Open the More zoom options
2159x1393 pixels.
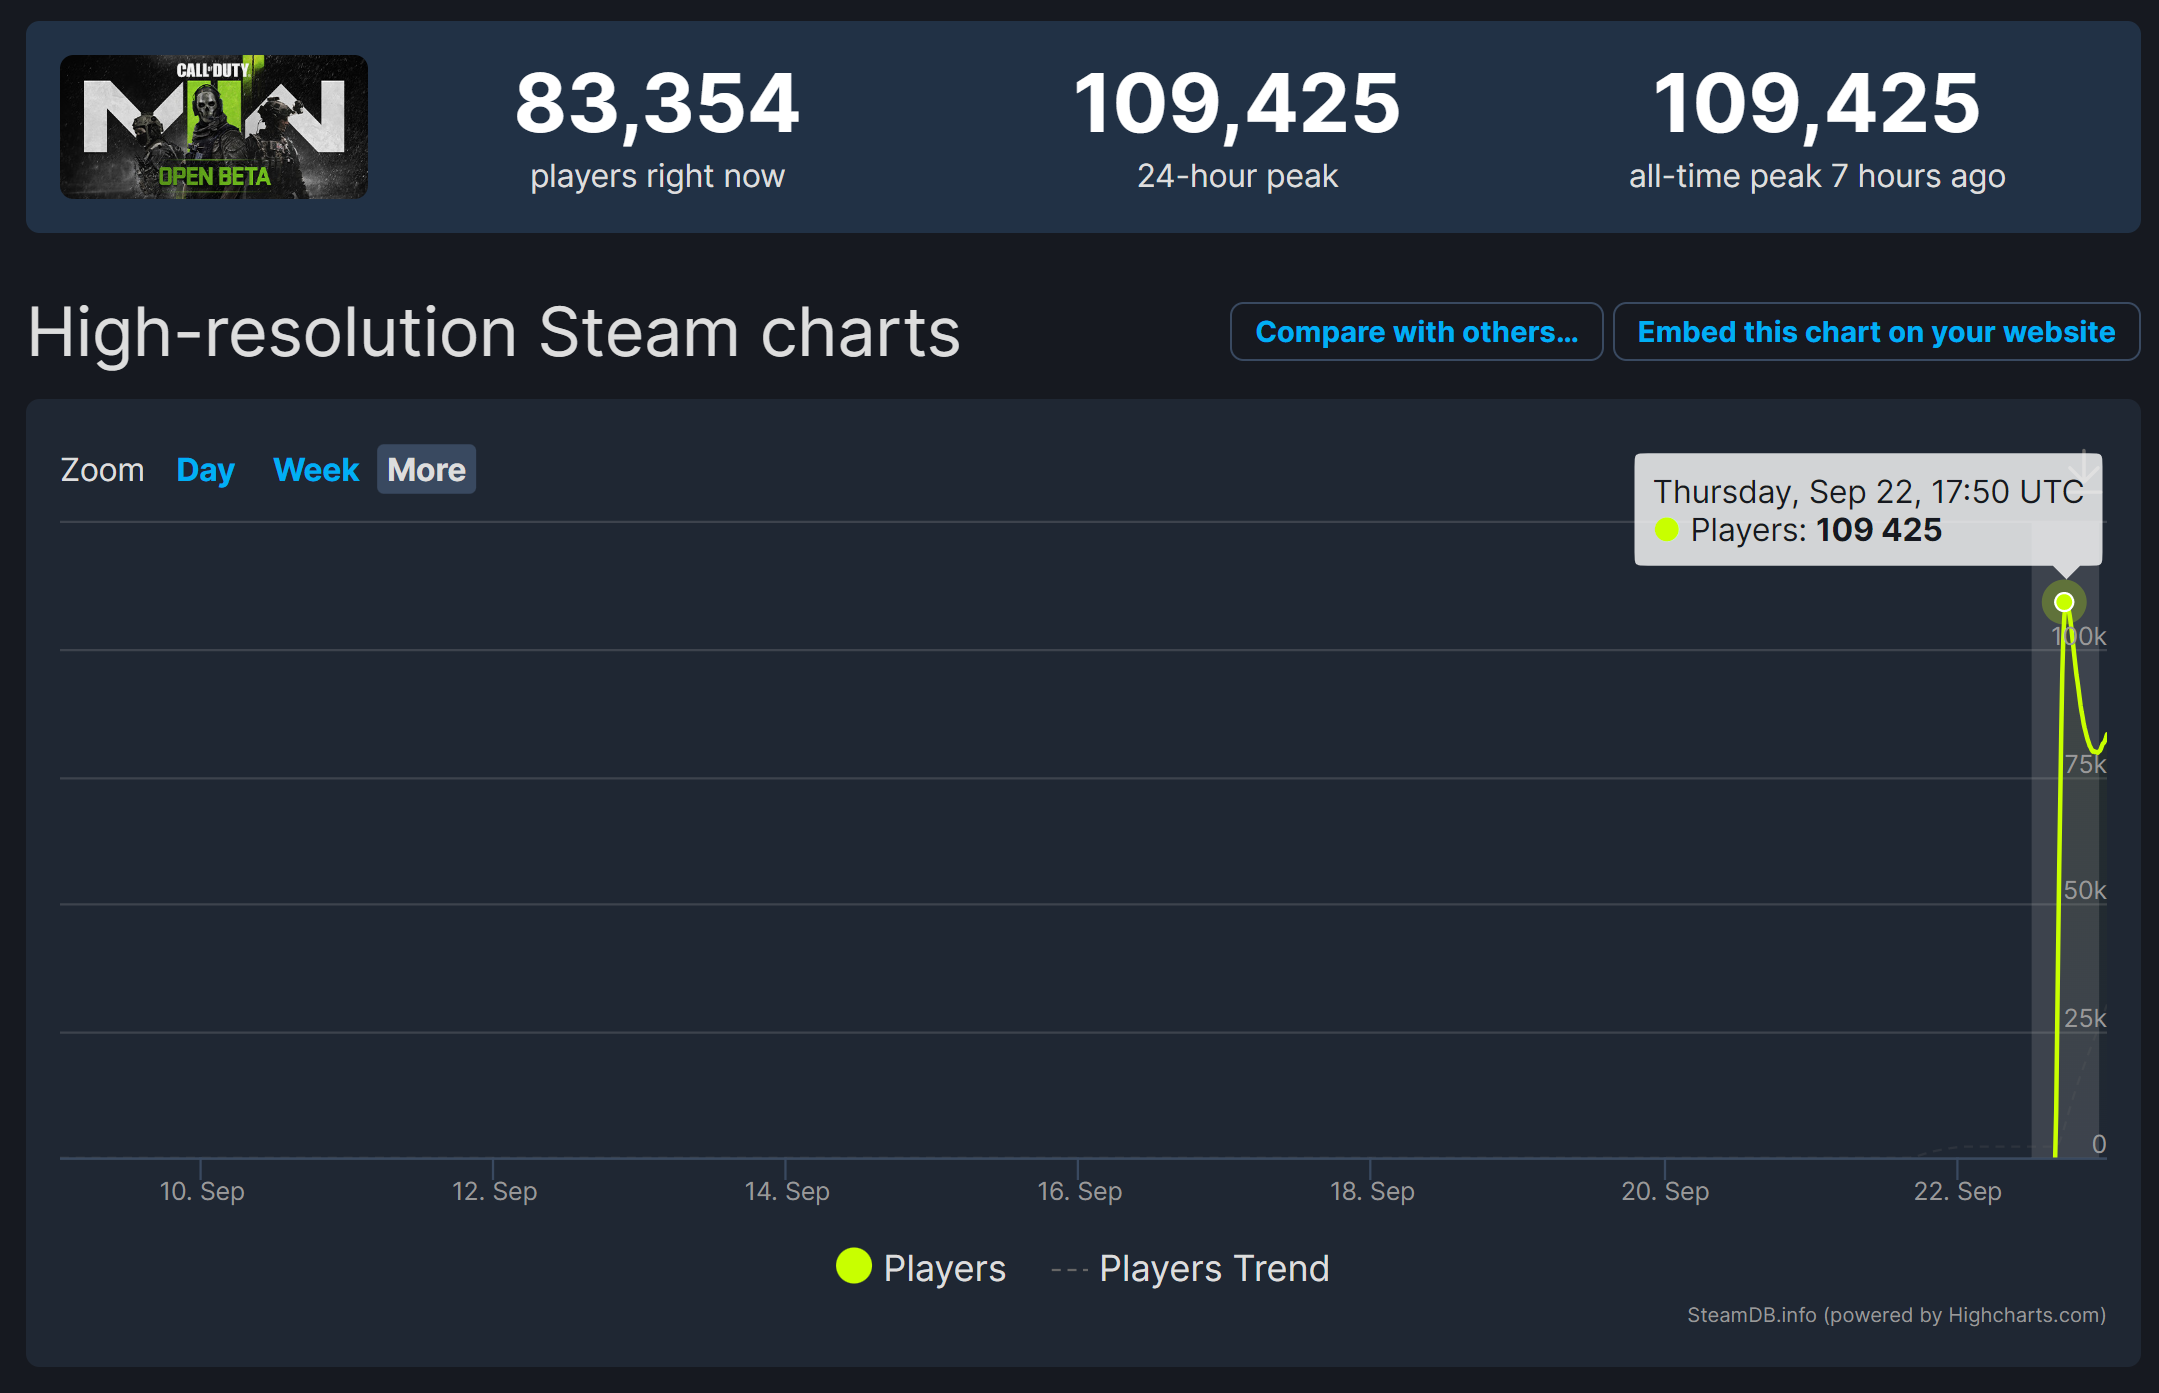(x=426, y=470)
